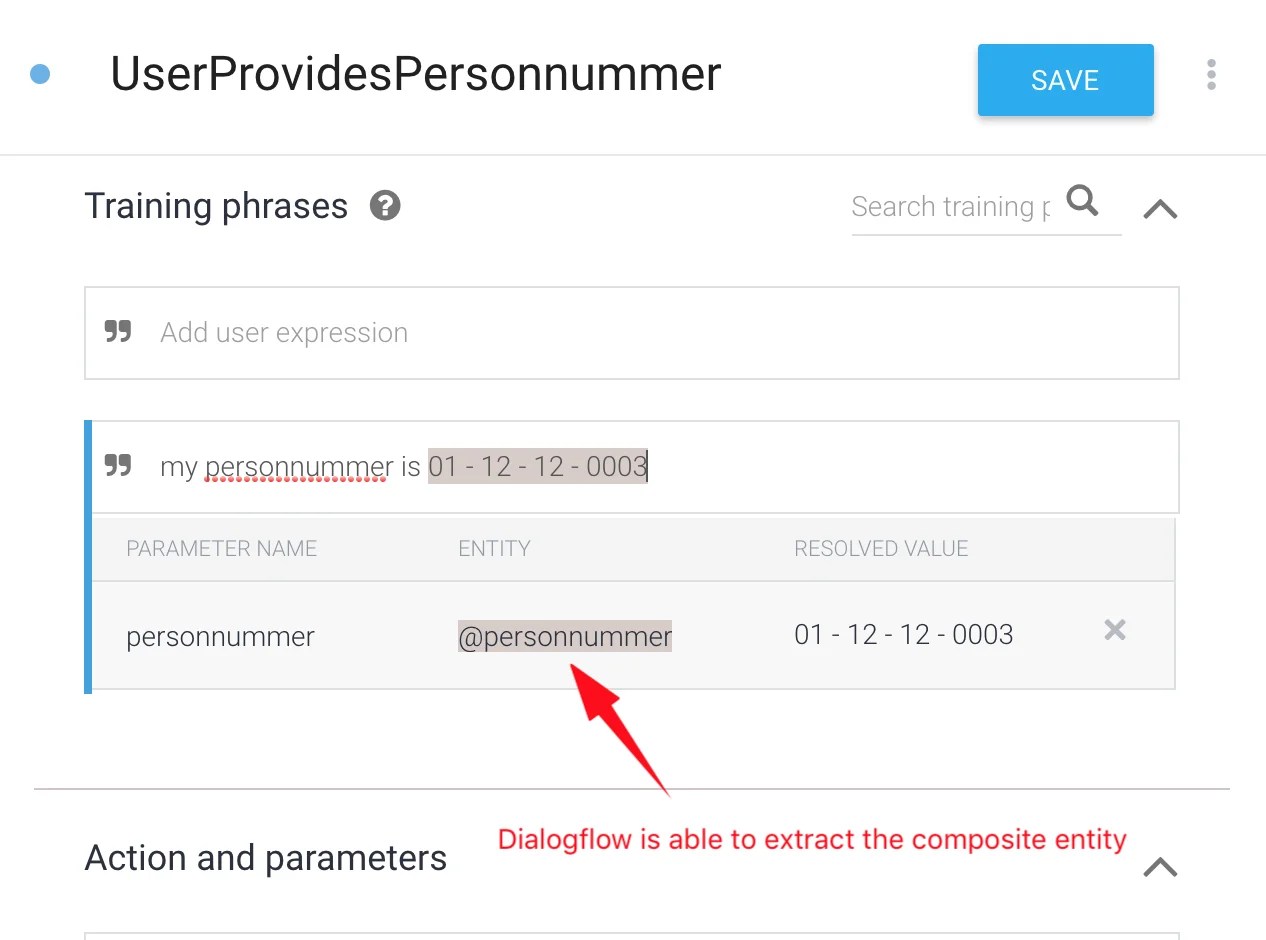Open the @personnummer entity link

564,635
